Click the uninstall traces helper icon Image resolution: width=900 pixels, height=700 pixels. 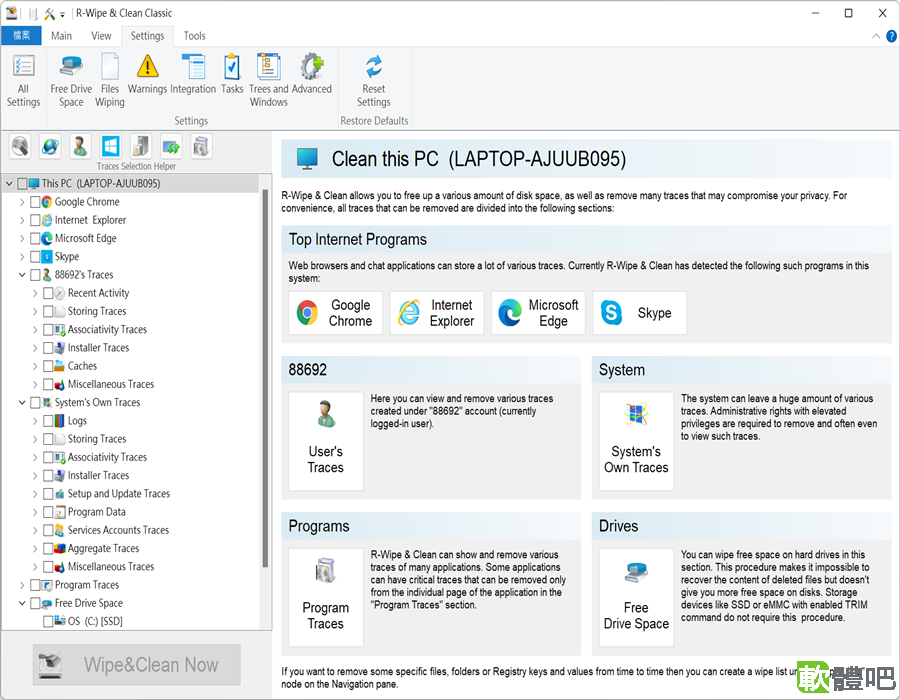click(x=141, y=146)
